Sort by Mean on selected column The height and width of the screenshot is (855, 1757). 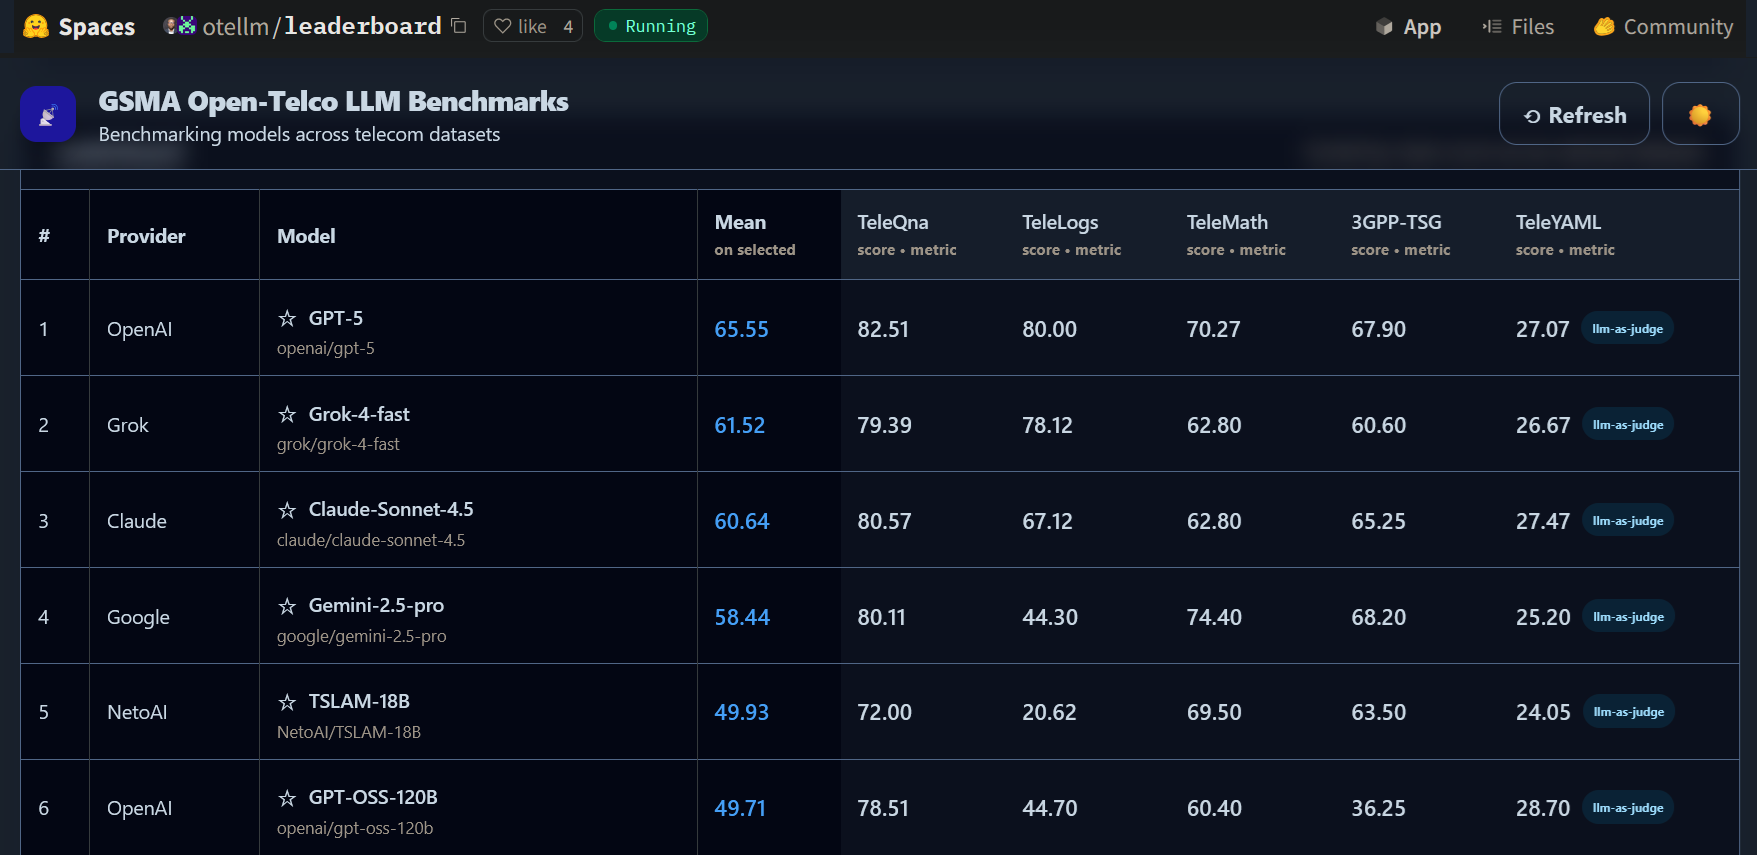coord(755,235)
